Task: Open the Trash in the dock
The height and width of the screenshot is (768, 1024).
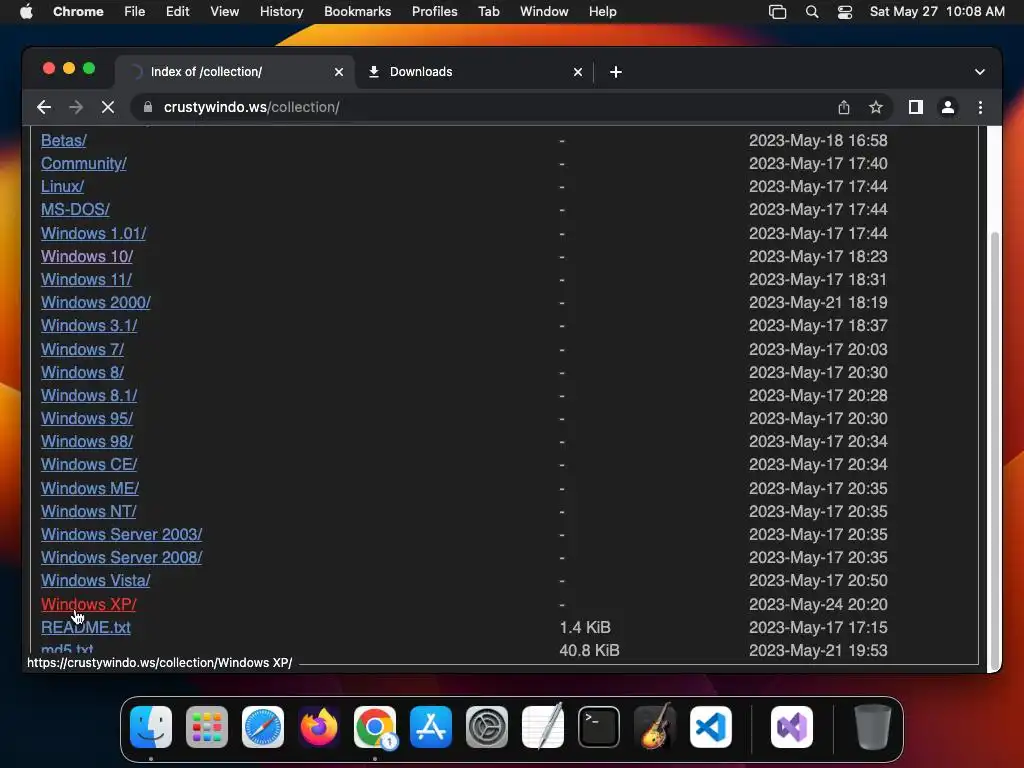Action: point(872,727)
